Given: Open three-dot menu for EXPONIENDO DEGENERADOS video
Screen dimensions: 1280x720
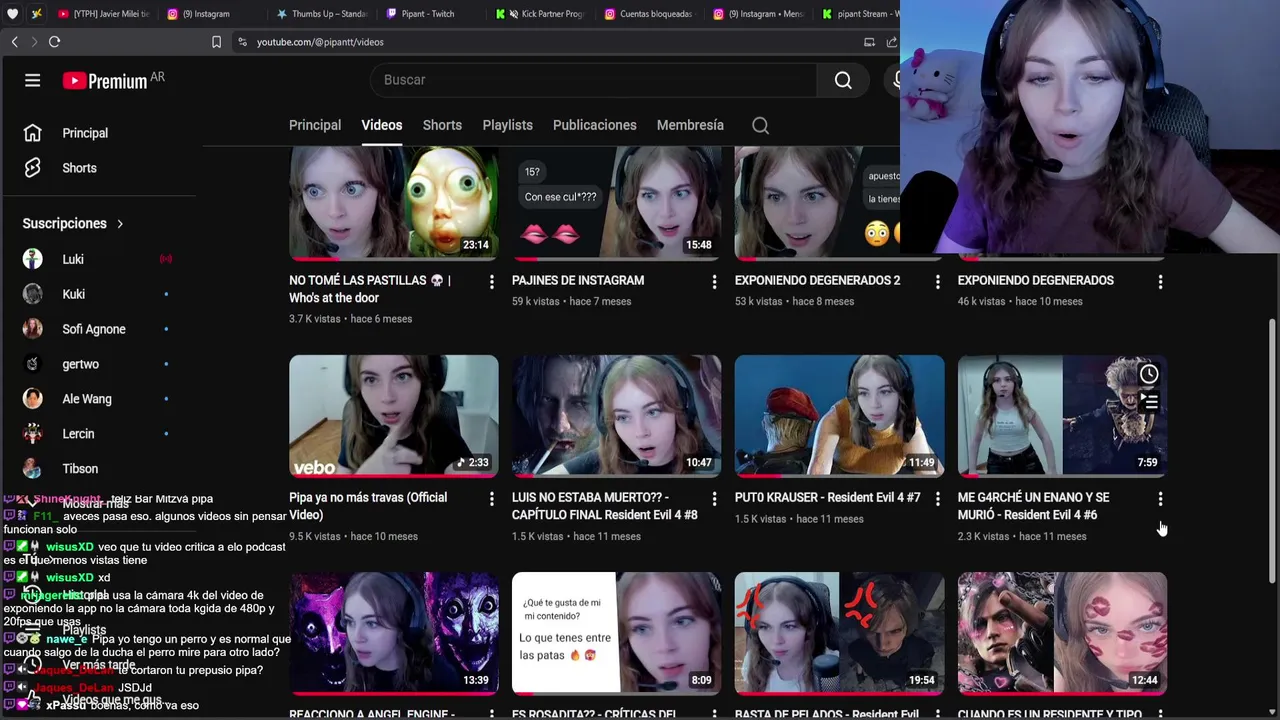Looking at the screenshot, I should [x=1160, y=283].
